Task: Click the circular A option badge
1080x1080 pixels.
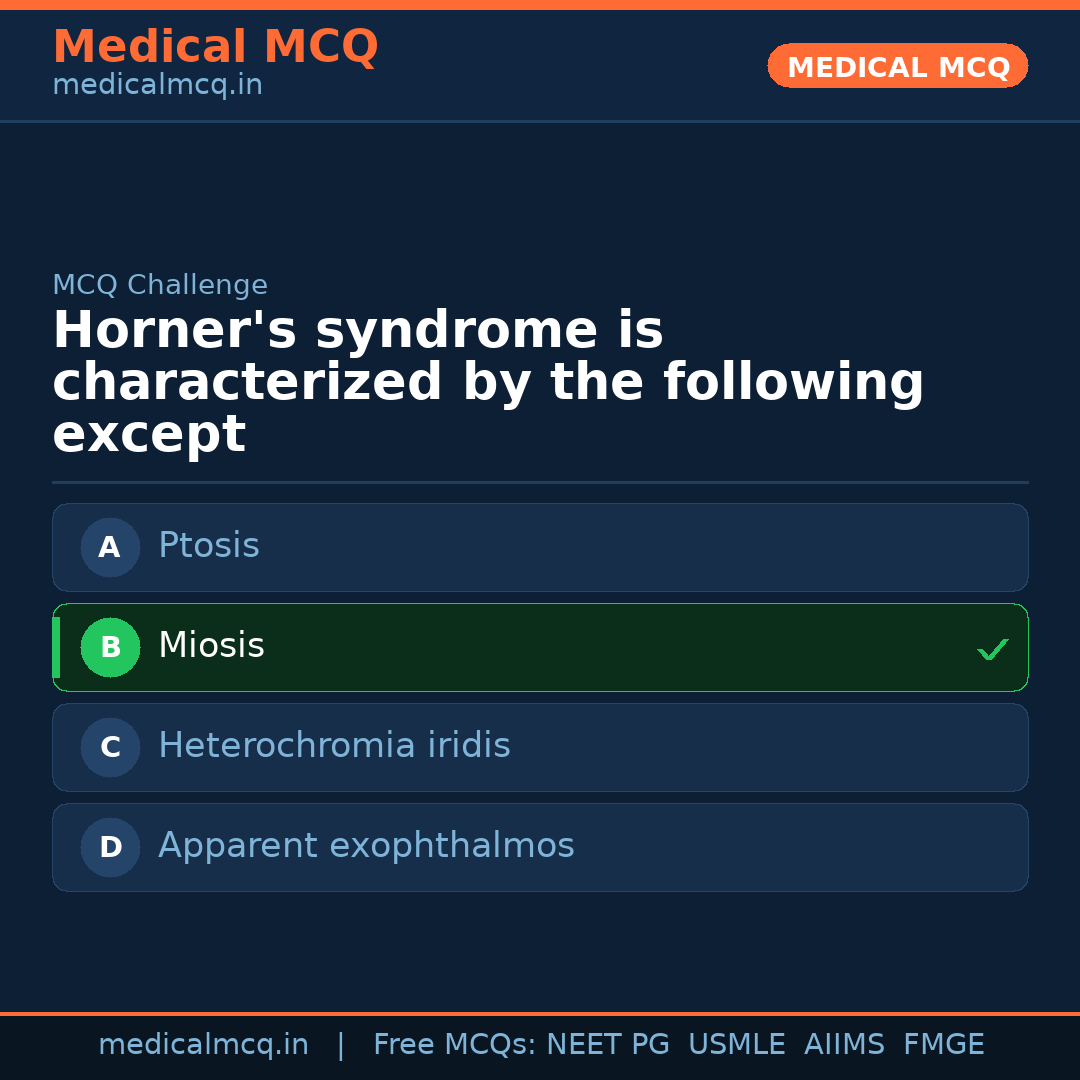Action: coord(110,547)
